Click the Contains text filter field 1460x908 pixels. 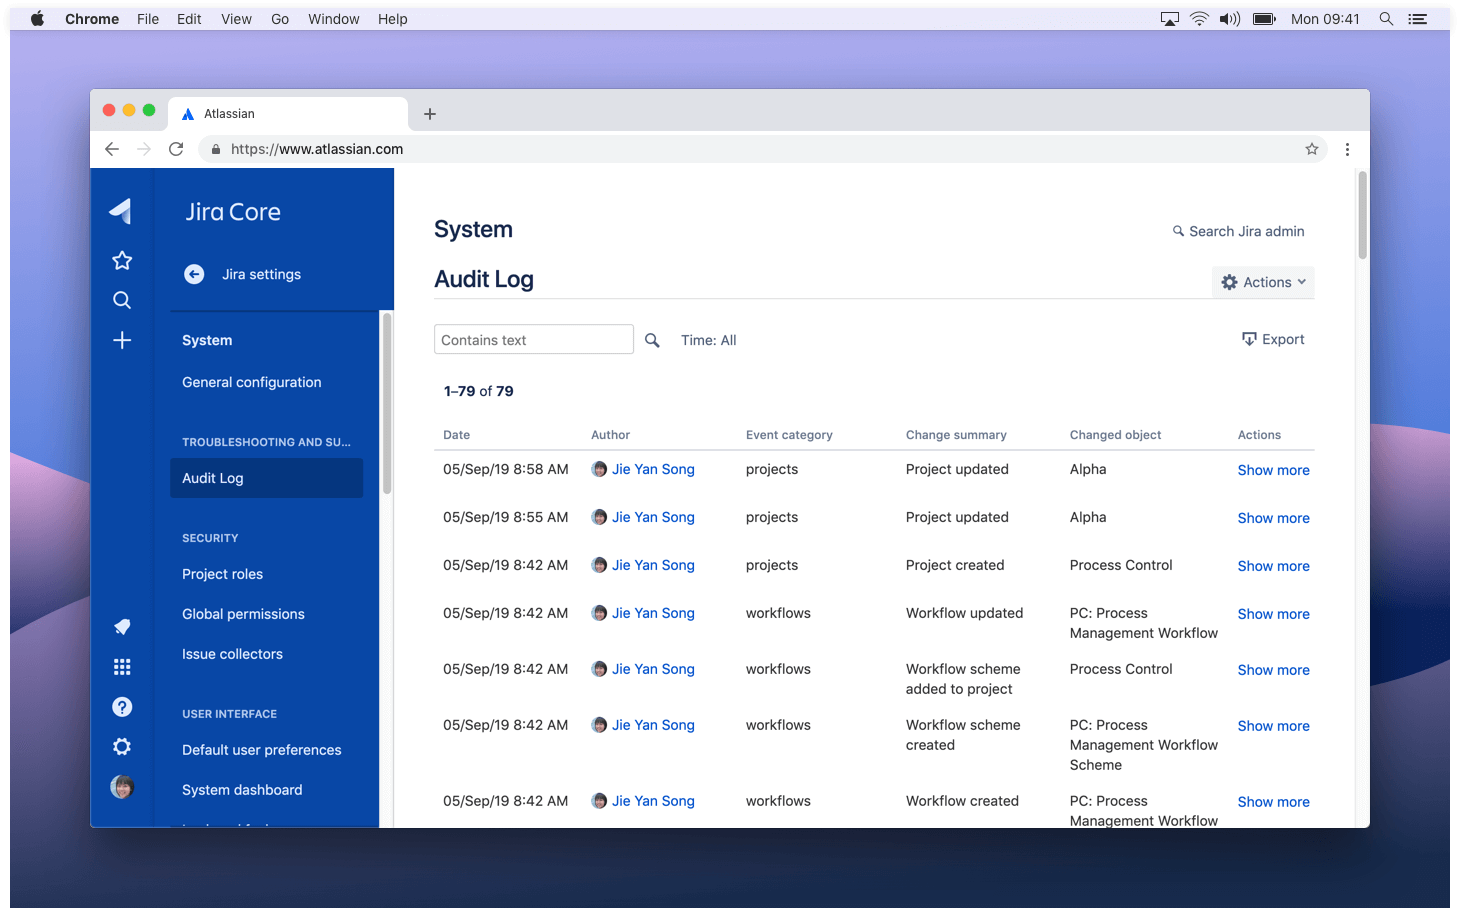pos(533,339)
